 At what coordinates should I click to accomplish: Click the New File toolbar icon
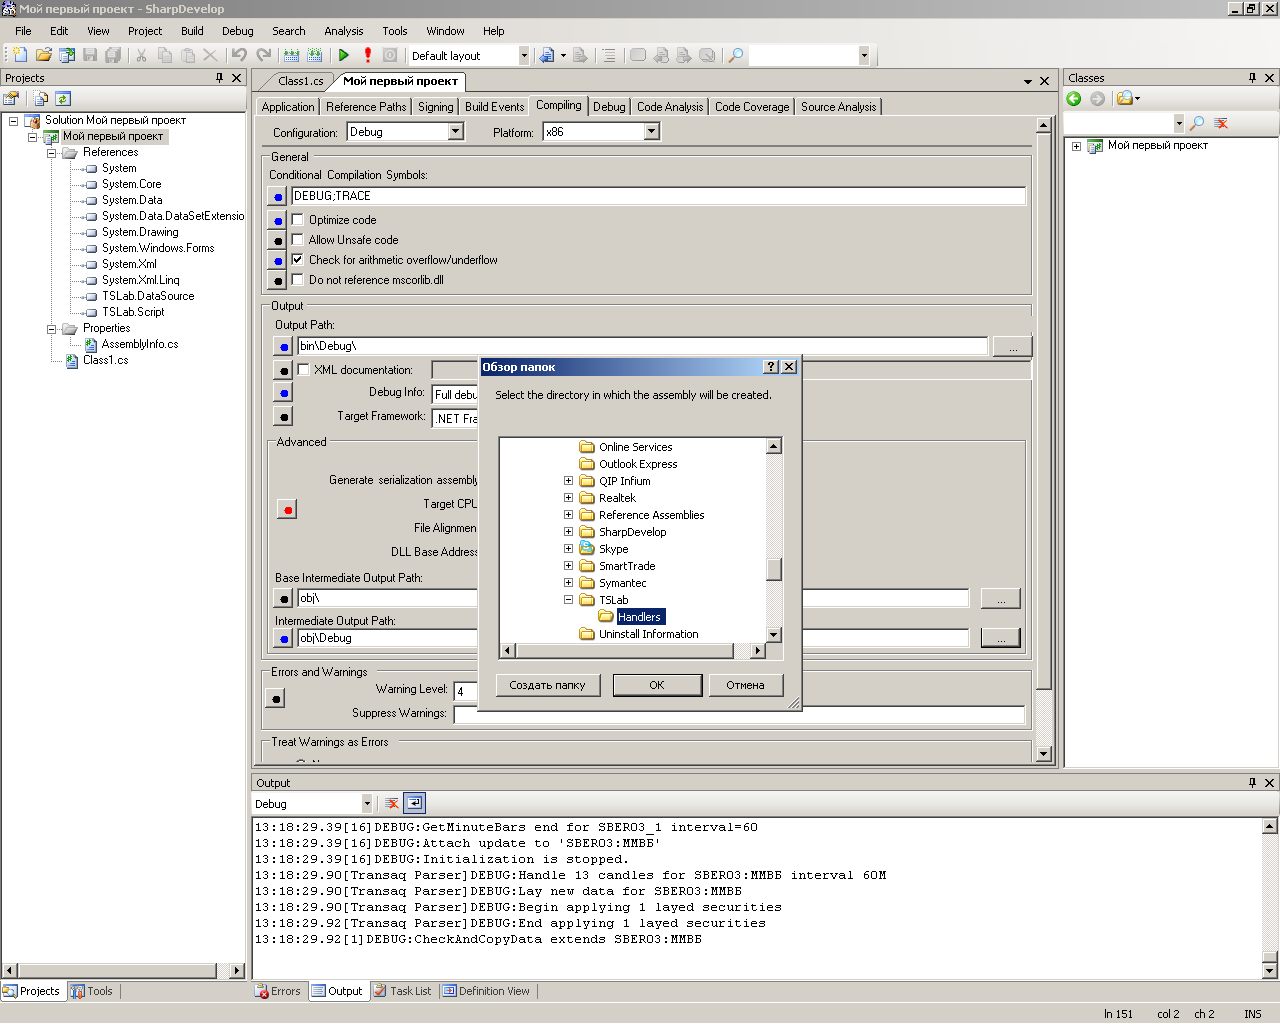click(x=19, y=56)
